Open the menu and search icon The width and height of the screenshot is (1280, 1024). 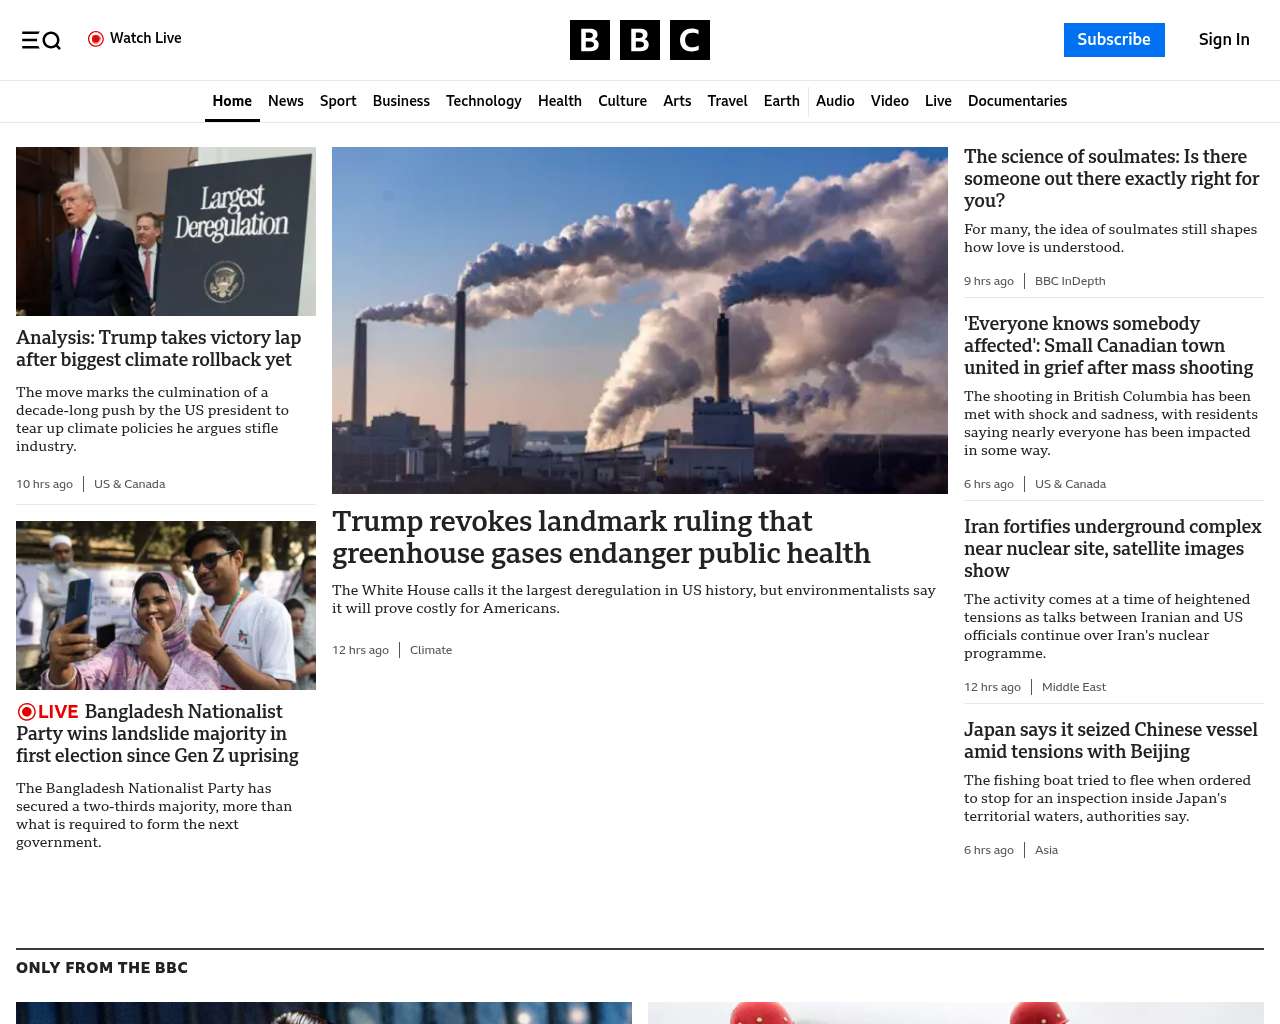[x=41, y=40]
